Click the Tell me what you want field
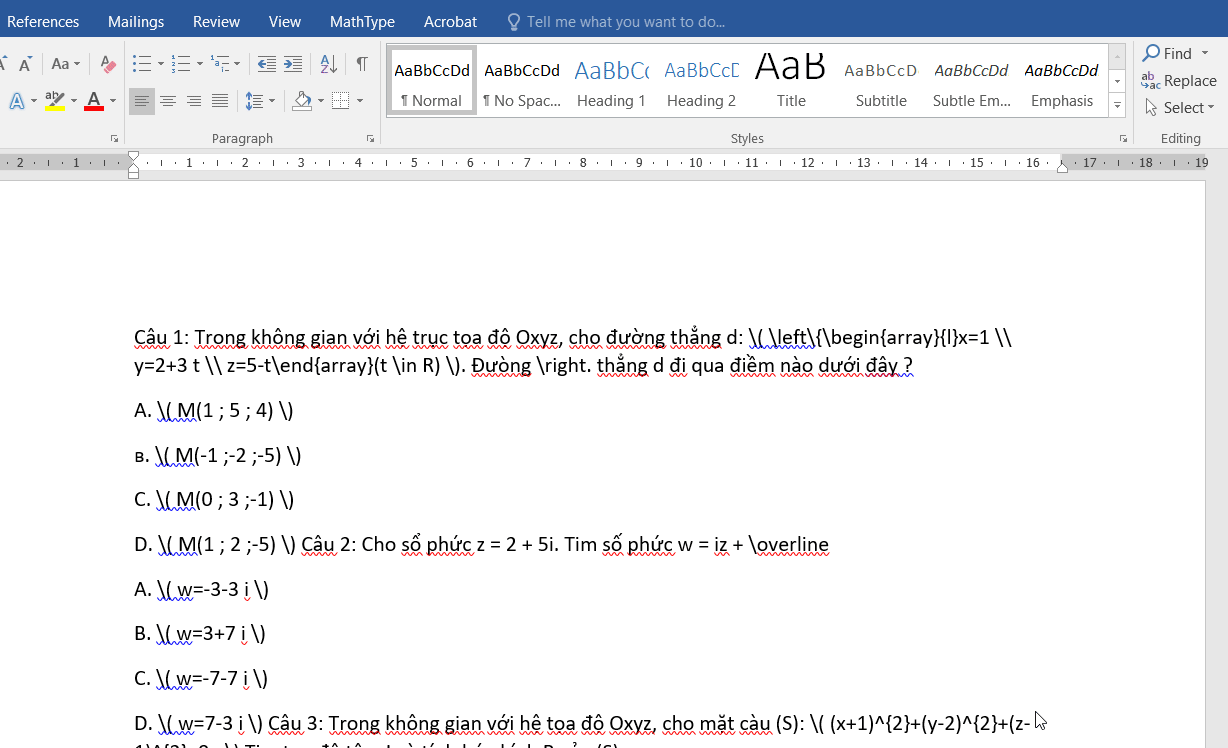This screenshot has width=1228, height=748. 616,21
